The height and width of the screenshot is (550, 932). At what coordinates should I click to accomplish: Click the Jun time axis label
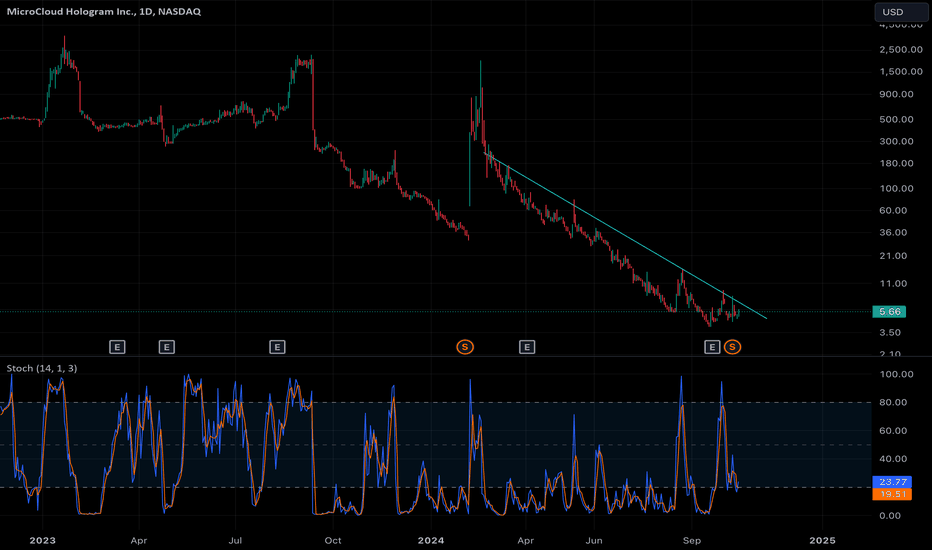point(594,540)
